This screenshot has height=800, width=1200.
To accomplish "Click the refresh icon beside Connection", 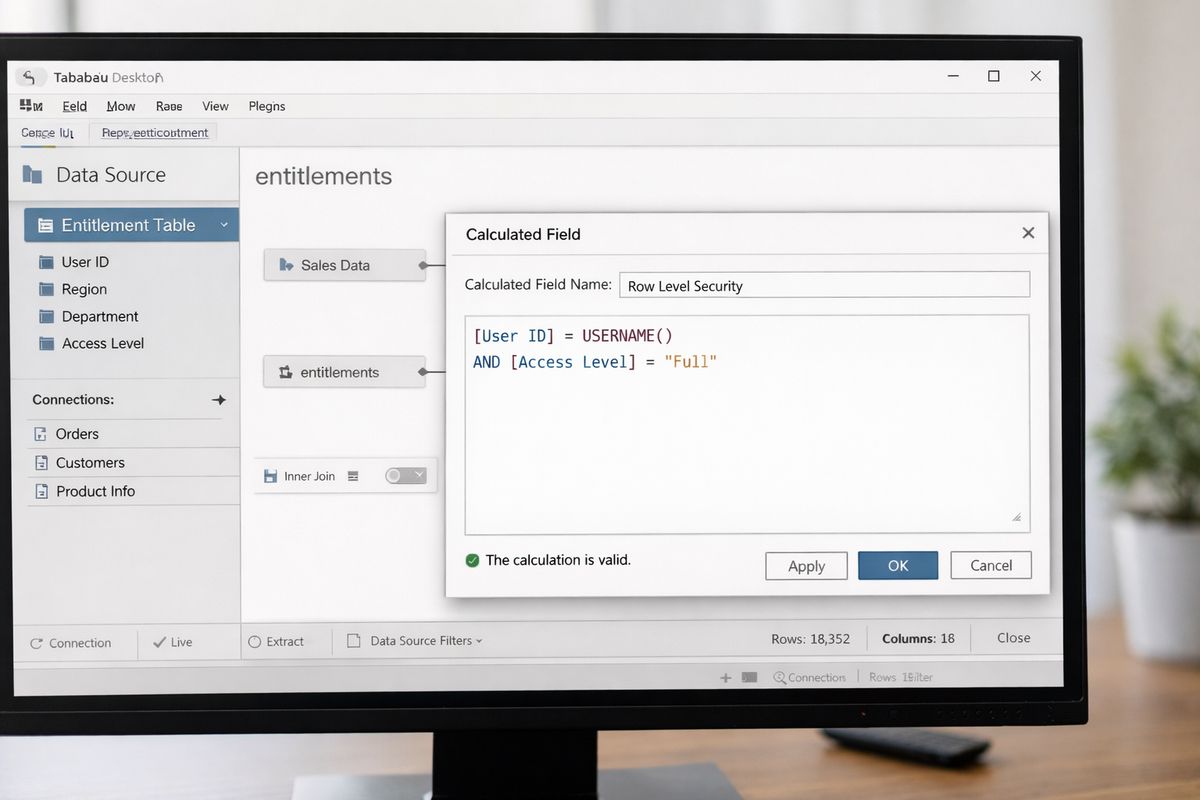I will 37,643.
